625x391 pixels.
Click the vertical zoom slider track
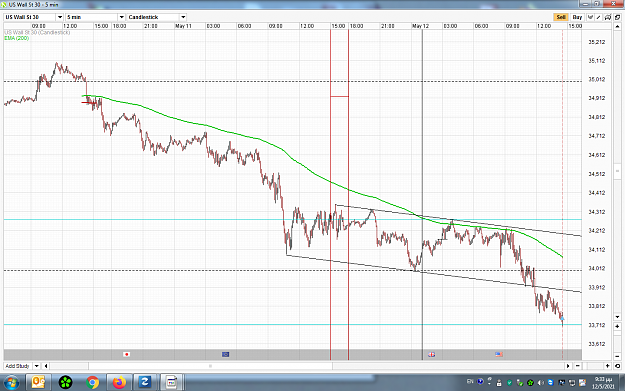[617, 341]
